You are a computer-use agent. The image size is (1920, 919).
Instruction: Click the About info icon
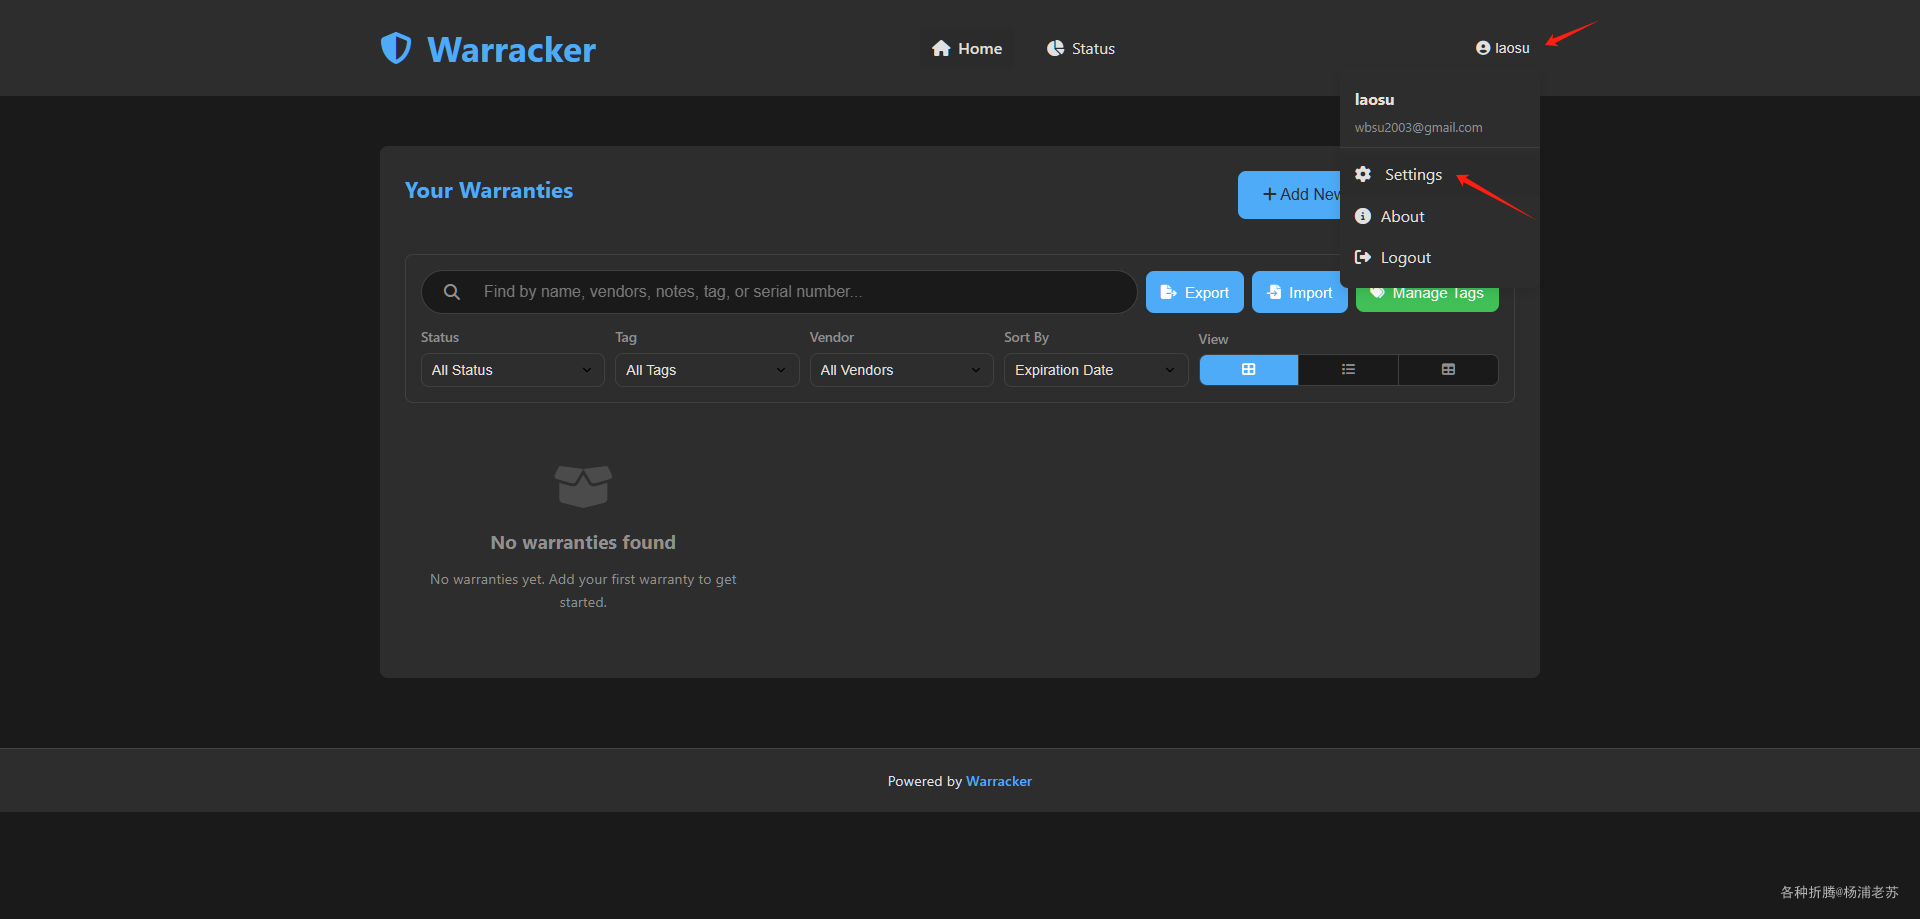click(x=1363, y=216)
